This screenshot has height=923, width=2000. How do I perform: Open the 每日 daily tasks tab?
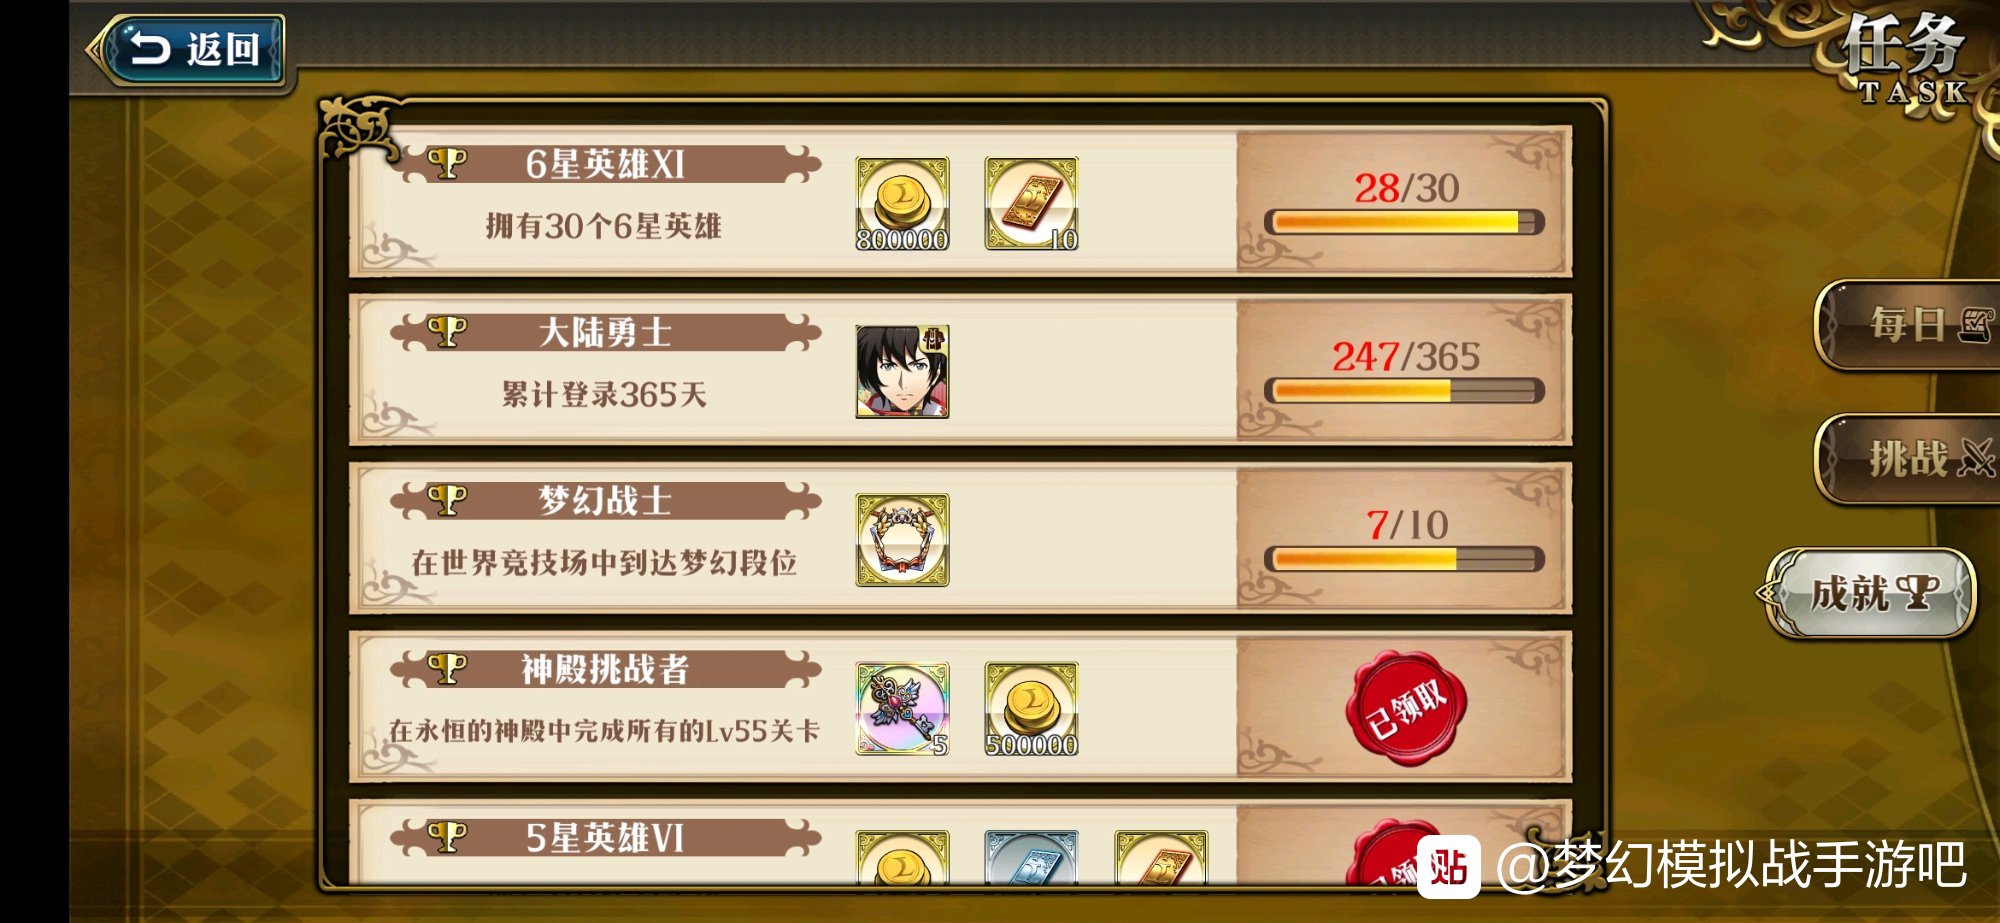click(x=1908, y=325)
